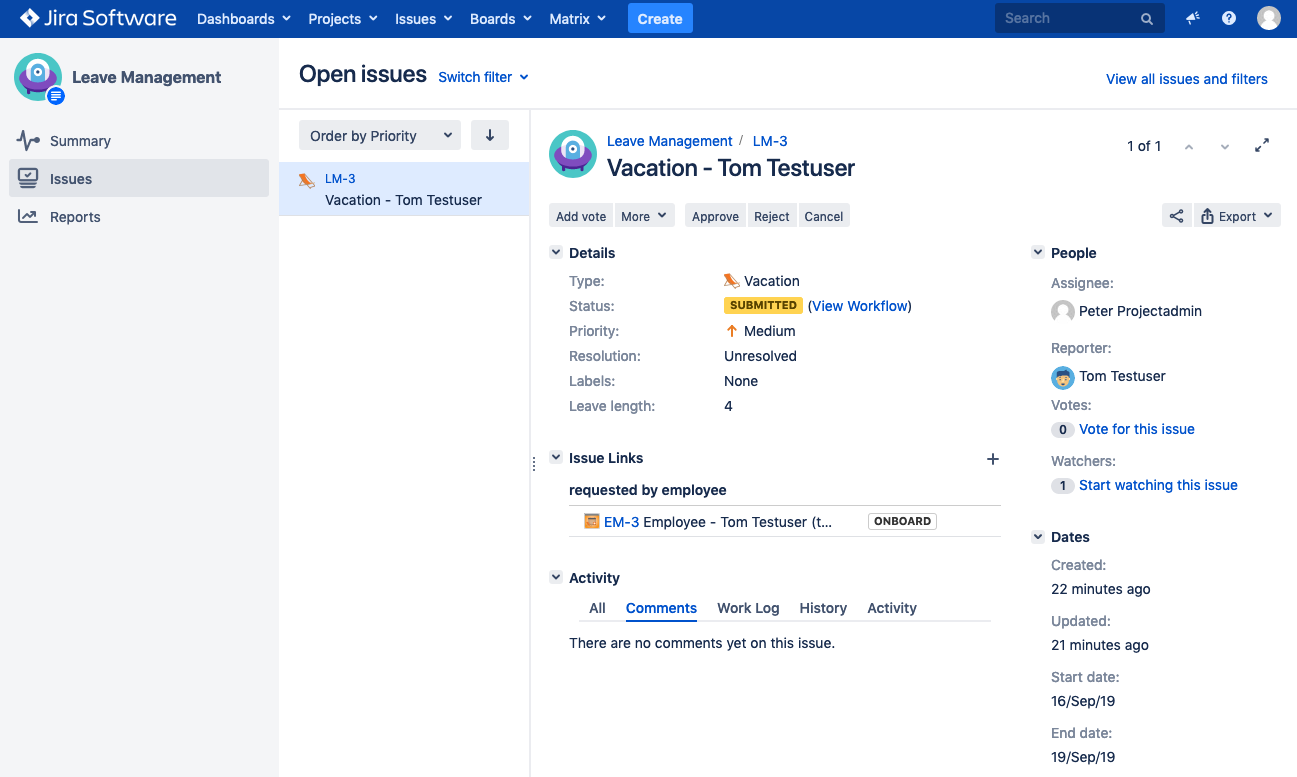Click the SUBMITTED status badge
Image resolution: width=1297 pixels, height=777 pixels.
pyautogui.click(x=764, y=306)
